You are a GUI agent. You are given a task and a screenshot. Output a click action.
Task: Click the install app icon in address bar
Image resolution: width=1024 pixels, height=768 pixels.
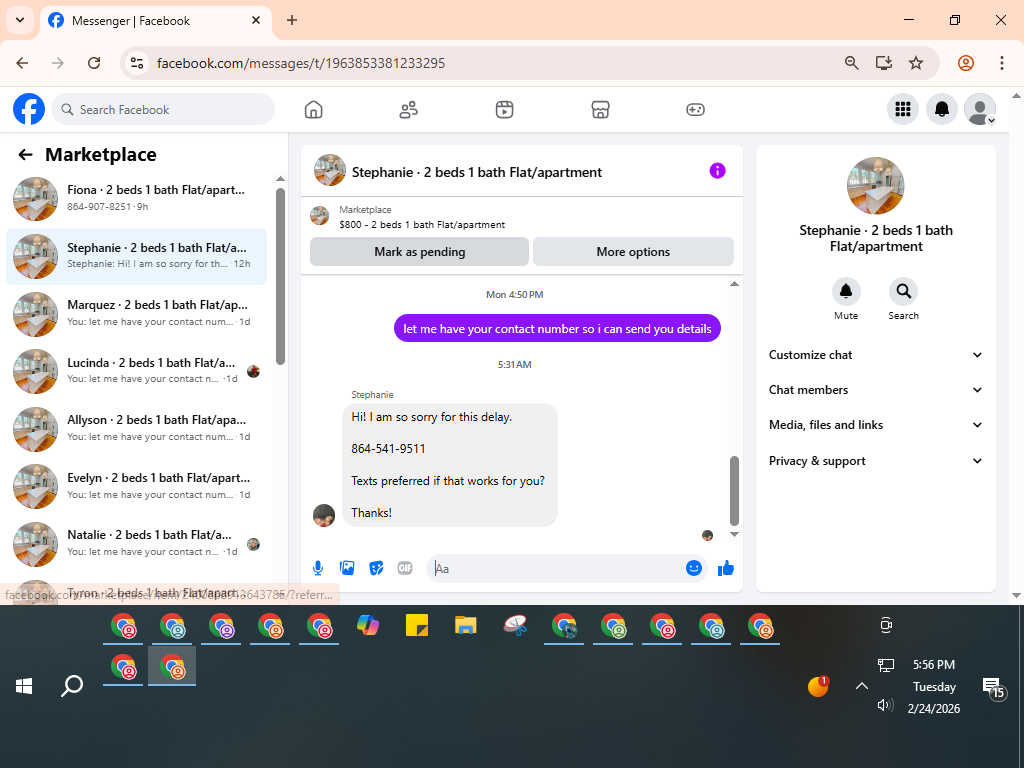click(x=884, y=63)
